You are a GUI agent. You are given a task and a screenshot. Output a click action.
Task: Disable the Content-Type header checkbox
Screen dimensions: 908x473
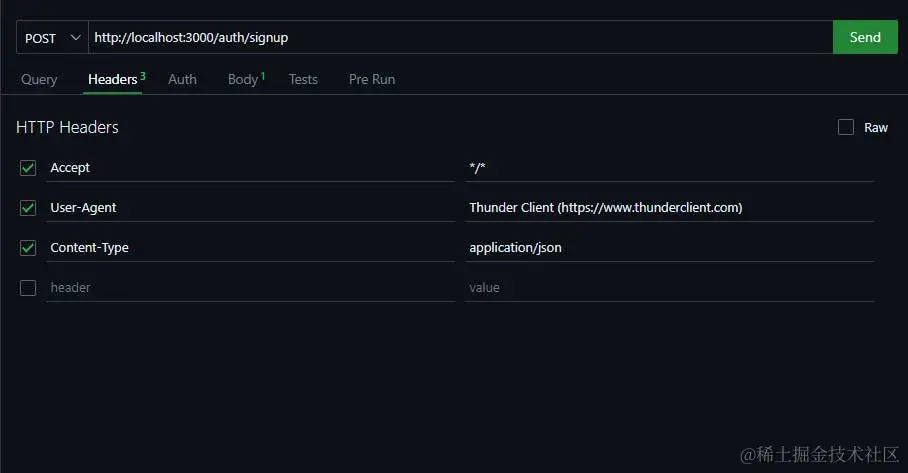tap(28, 248)
